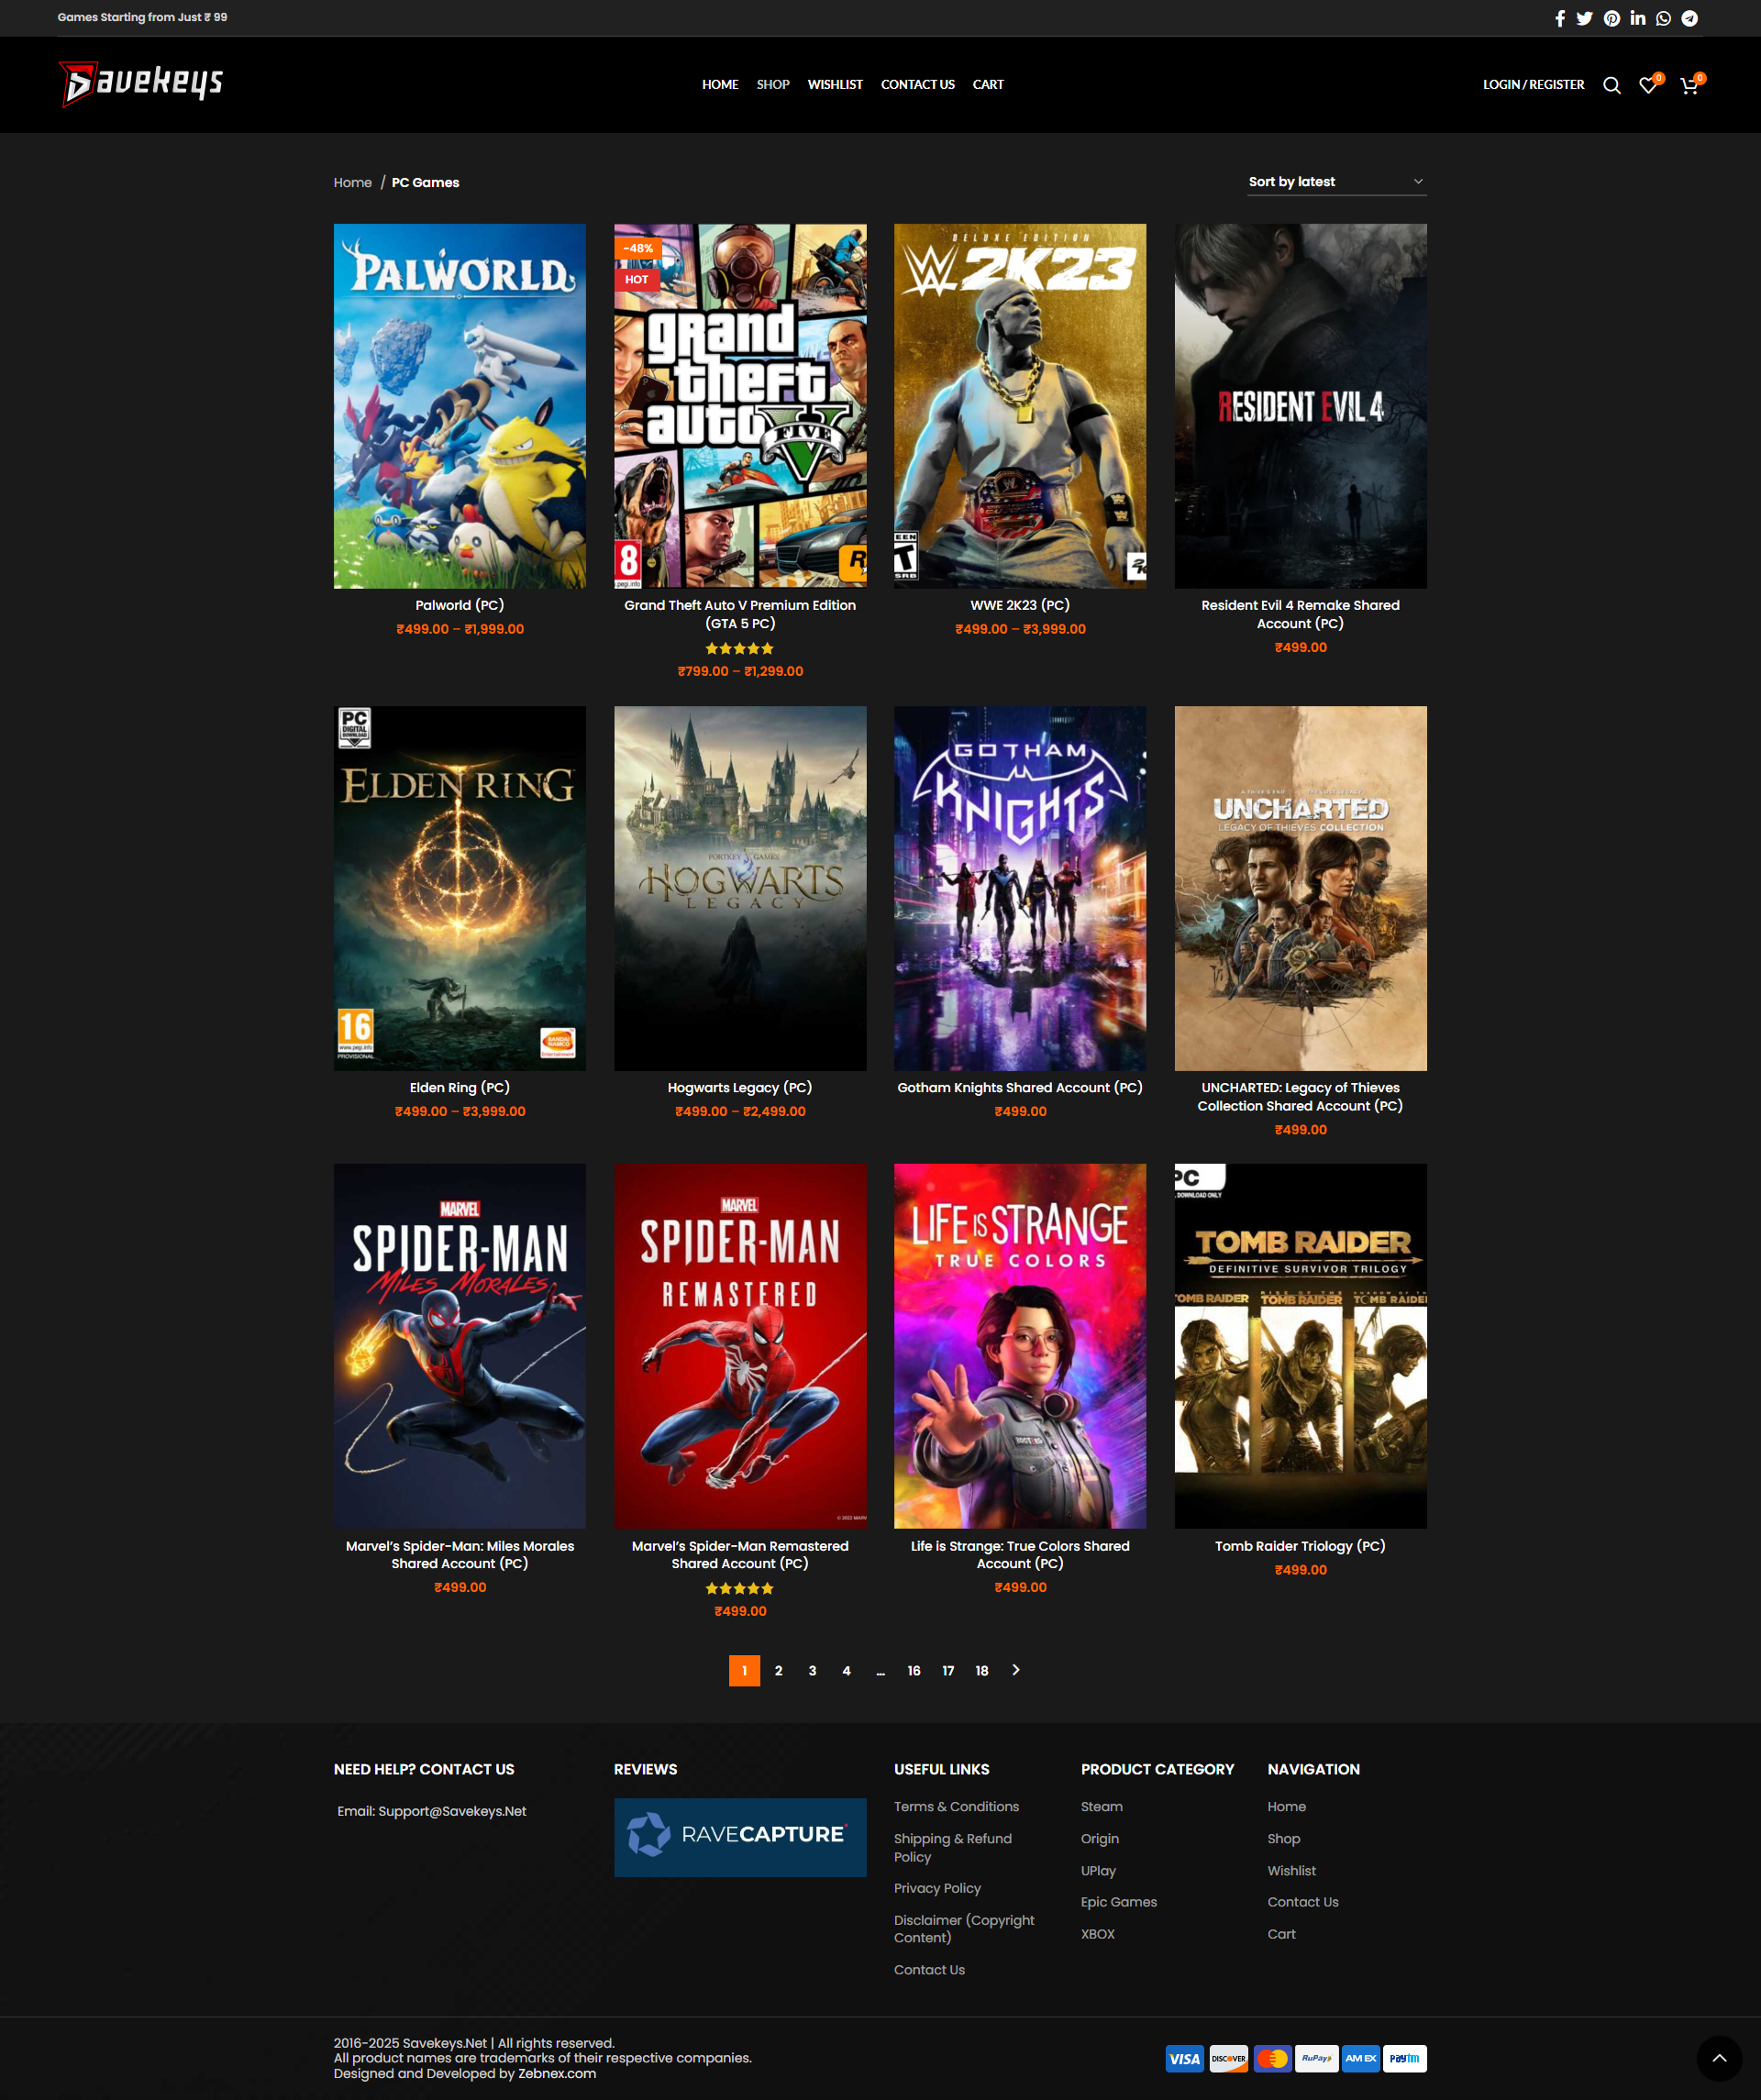
Task: Click the Elden Ring (PC) title link
Action: click(x=460, y=1087)
